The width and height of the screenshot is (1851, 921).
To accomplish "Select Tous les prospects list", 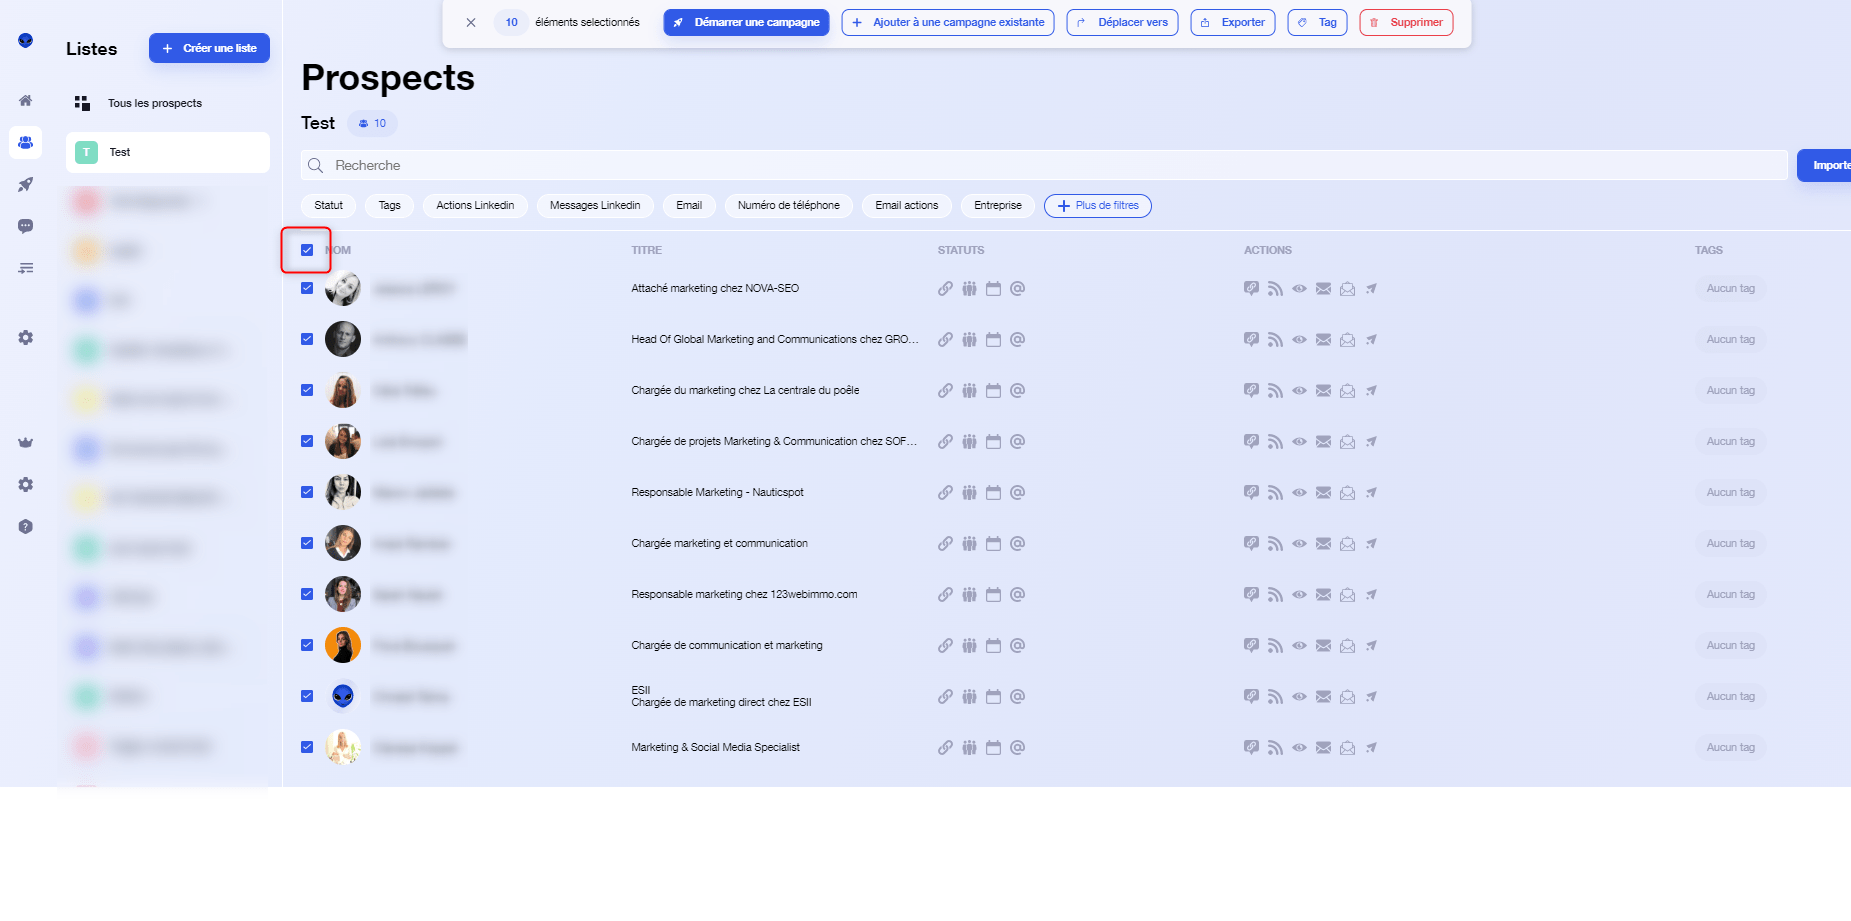I will (155, 103).
